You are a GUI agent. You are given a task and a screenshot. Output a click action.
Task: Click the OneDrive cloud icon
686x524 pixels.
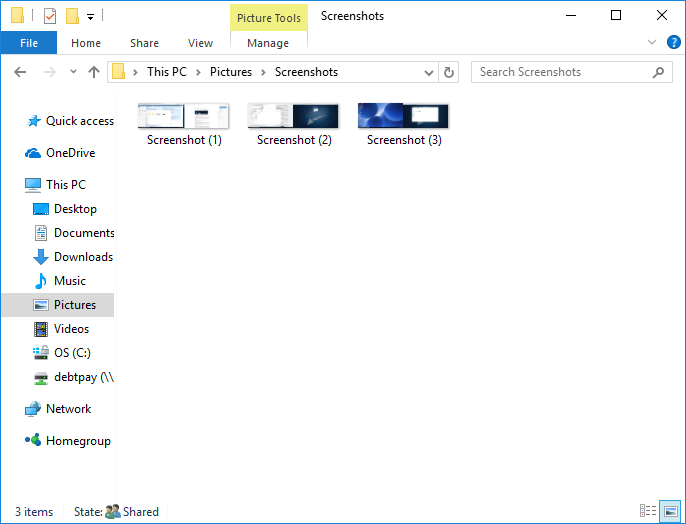[x=33, y=153]
